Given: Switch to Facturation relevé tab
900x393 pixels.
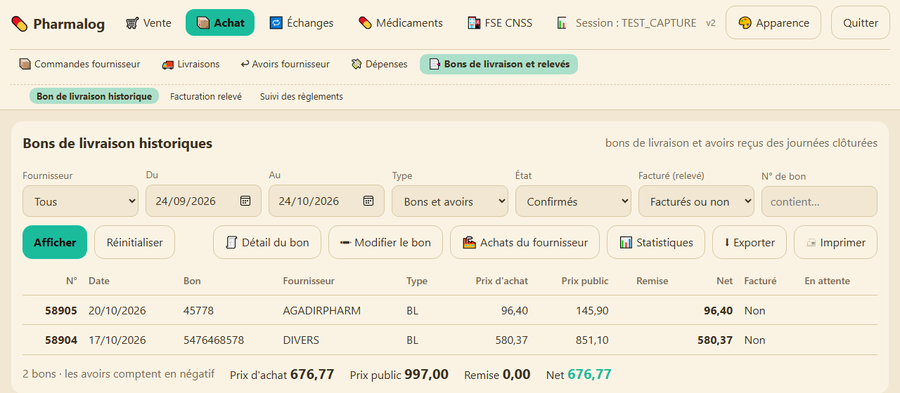Looking at the screenshot, I should [x=206, y=96].
